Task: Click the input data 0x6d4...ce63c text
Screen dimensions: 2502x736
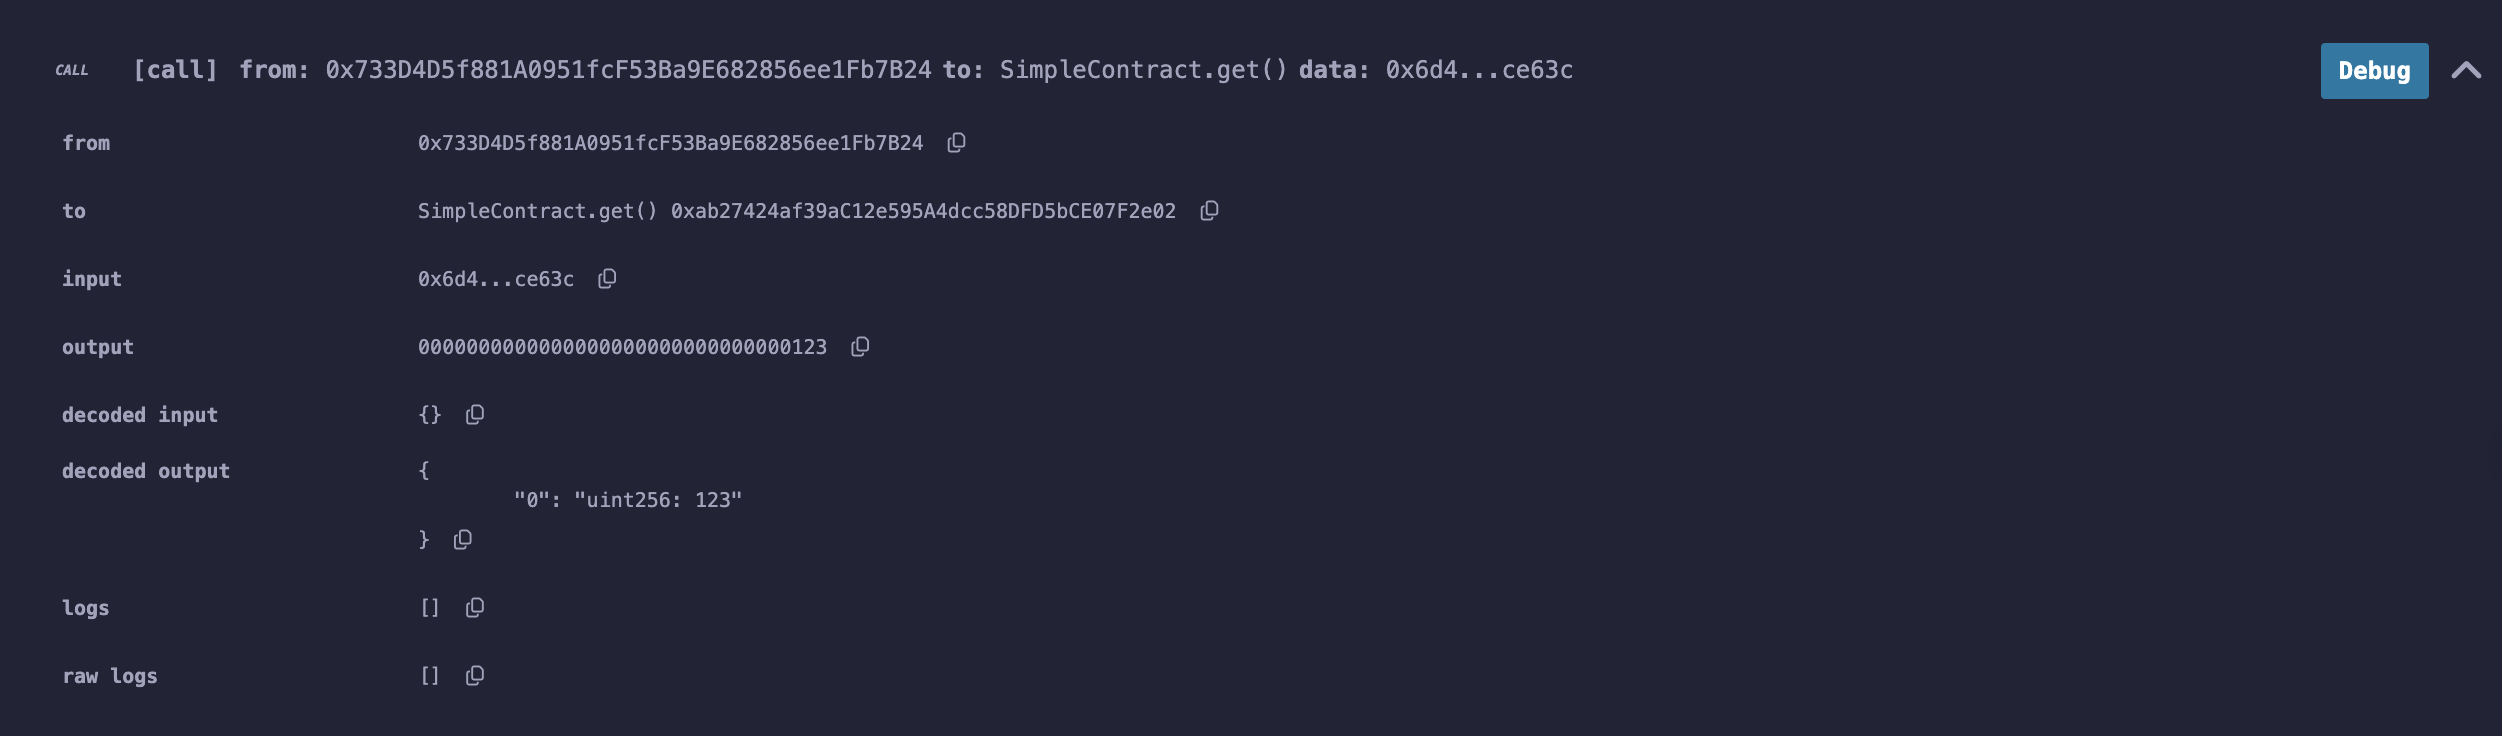Action: [x=496, y=279]
